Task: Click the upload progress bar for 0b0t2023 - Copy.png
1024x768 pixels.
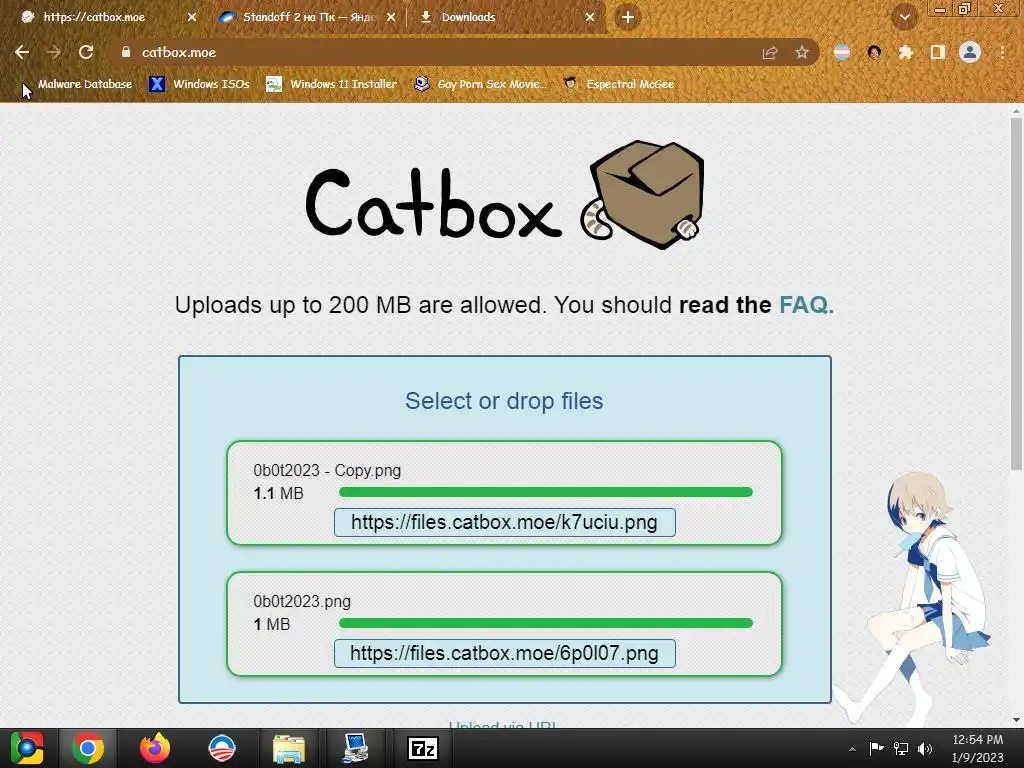Action: click(x=546, y=492)
